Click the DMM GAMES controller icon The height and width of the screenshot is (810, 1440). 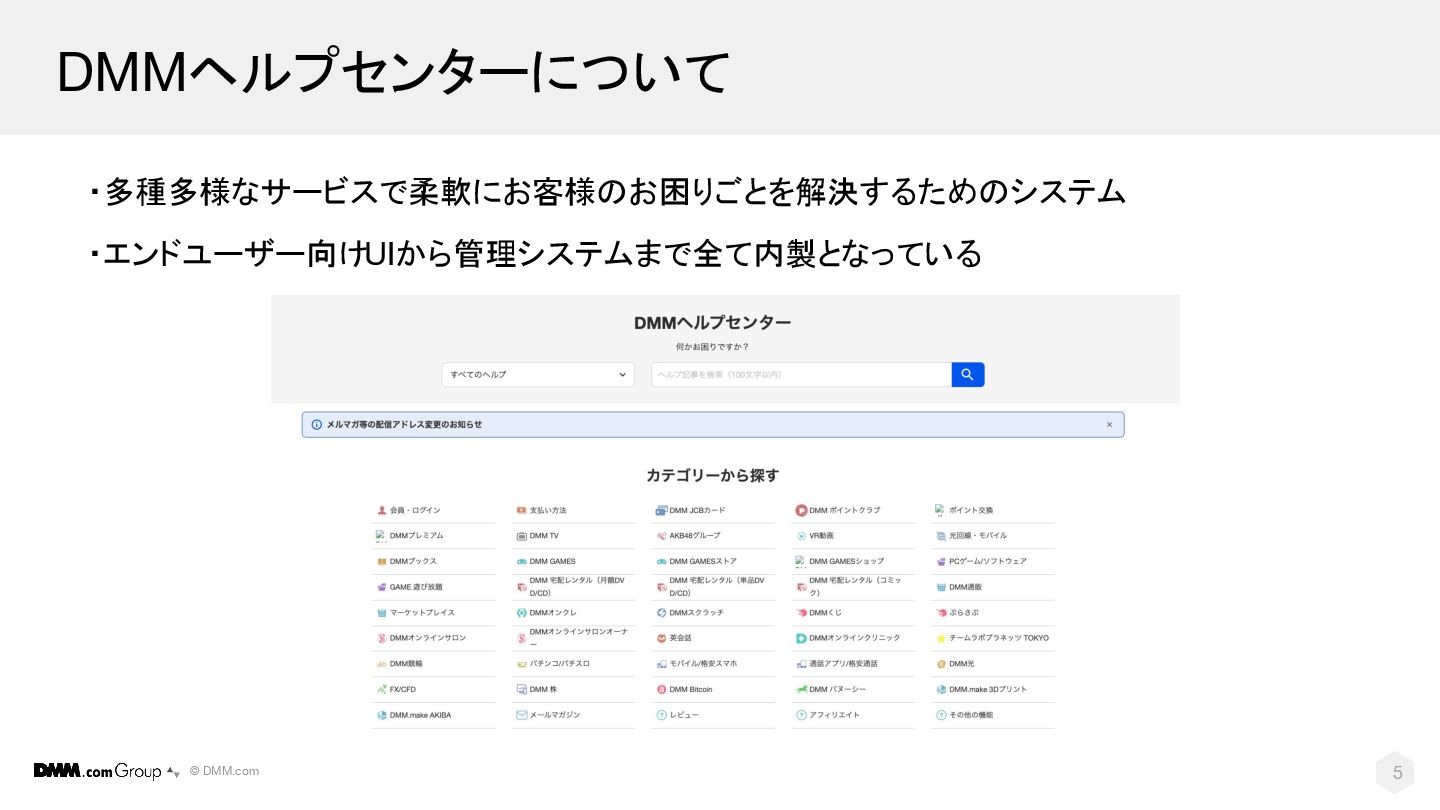(521, 561)
